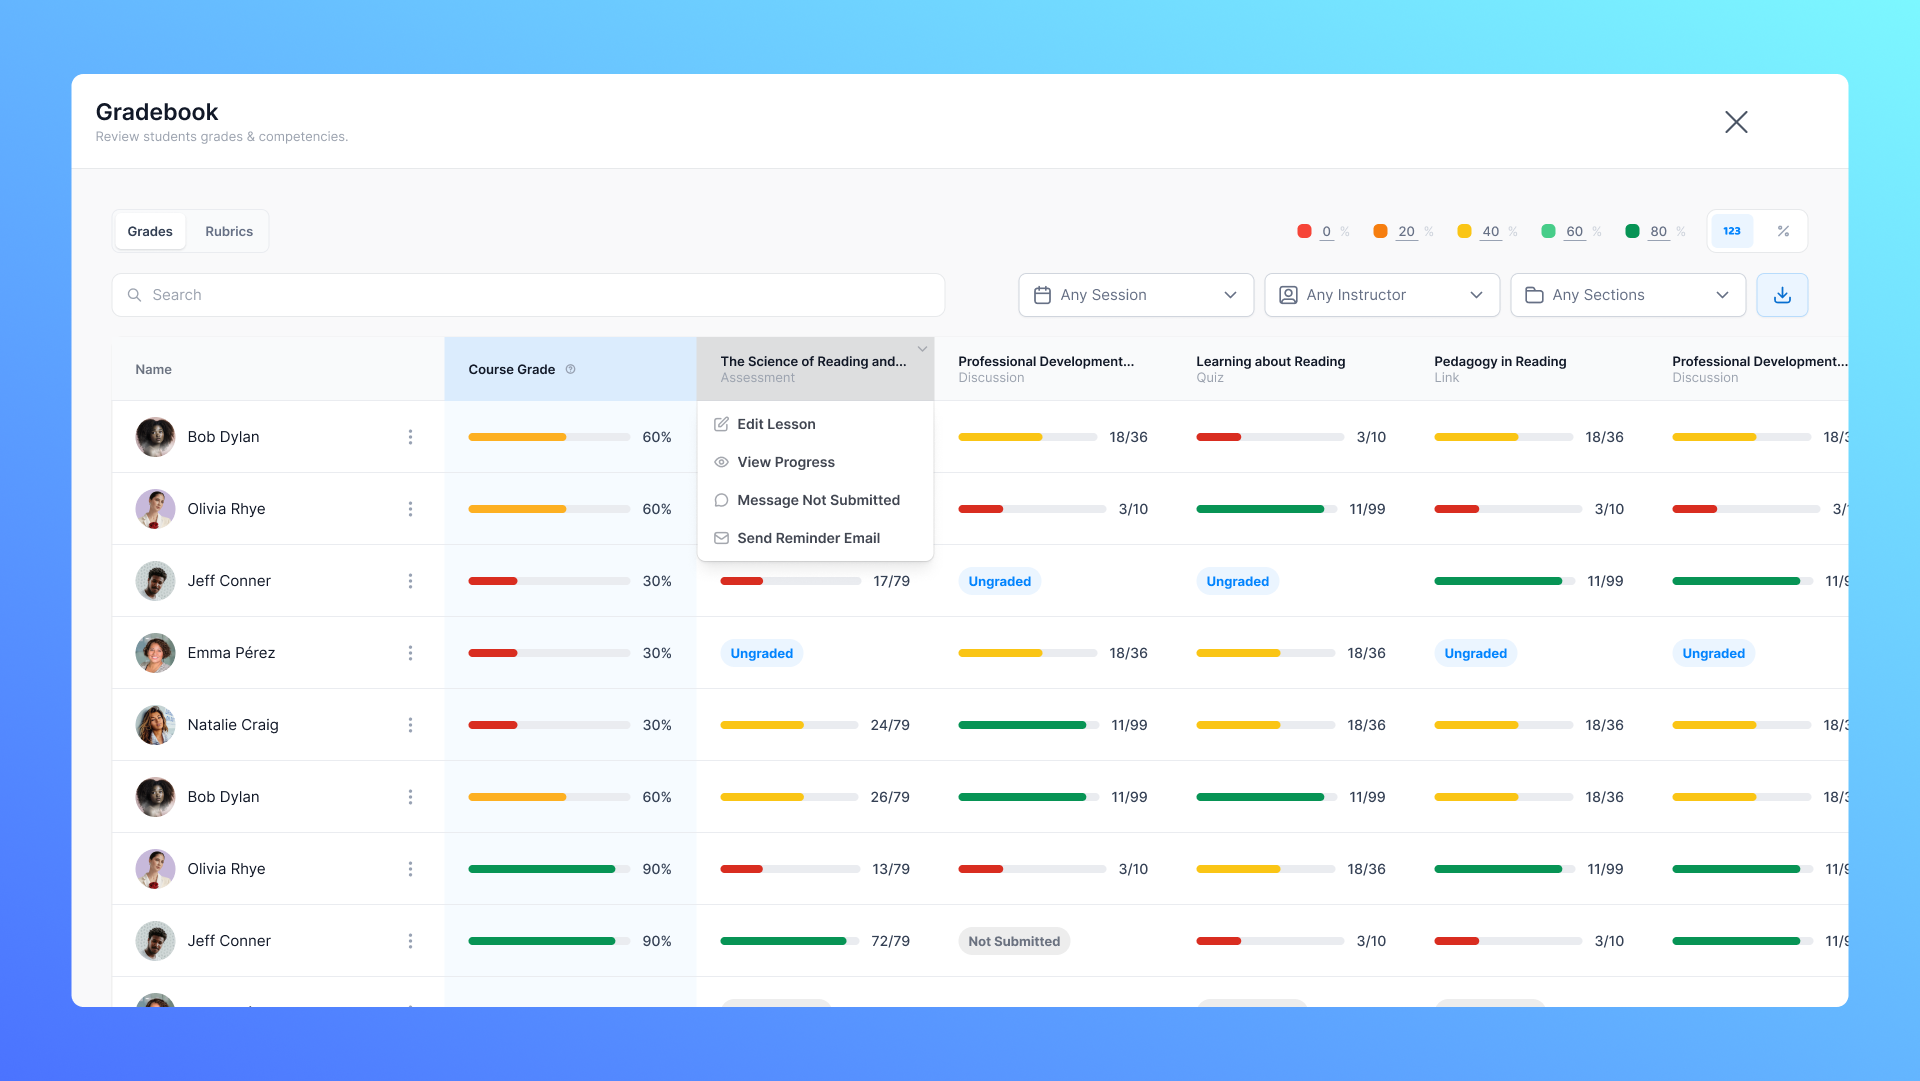1920x1081 pixels.
Task: Click the 60 percent threshold value
Action: pos(1574,231)
